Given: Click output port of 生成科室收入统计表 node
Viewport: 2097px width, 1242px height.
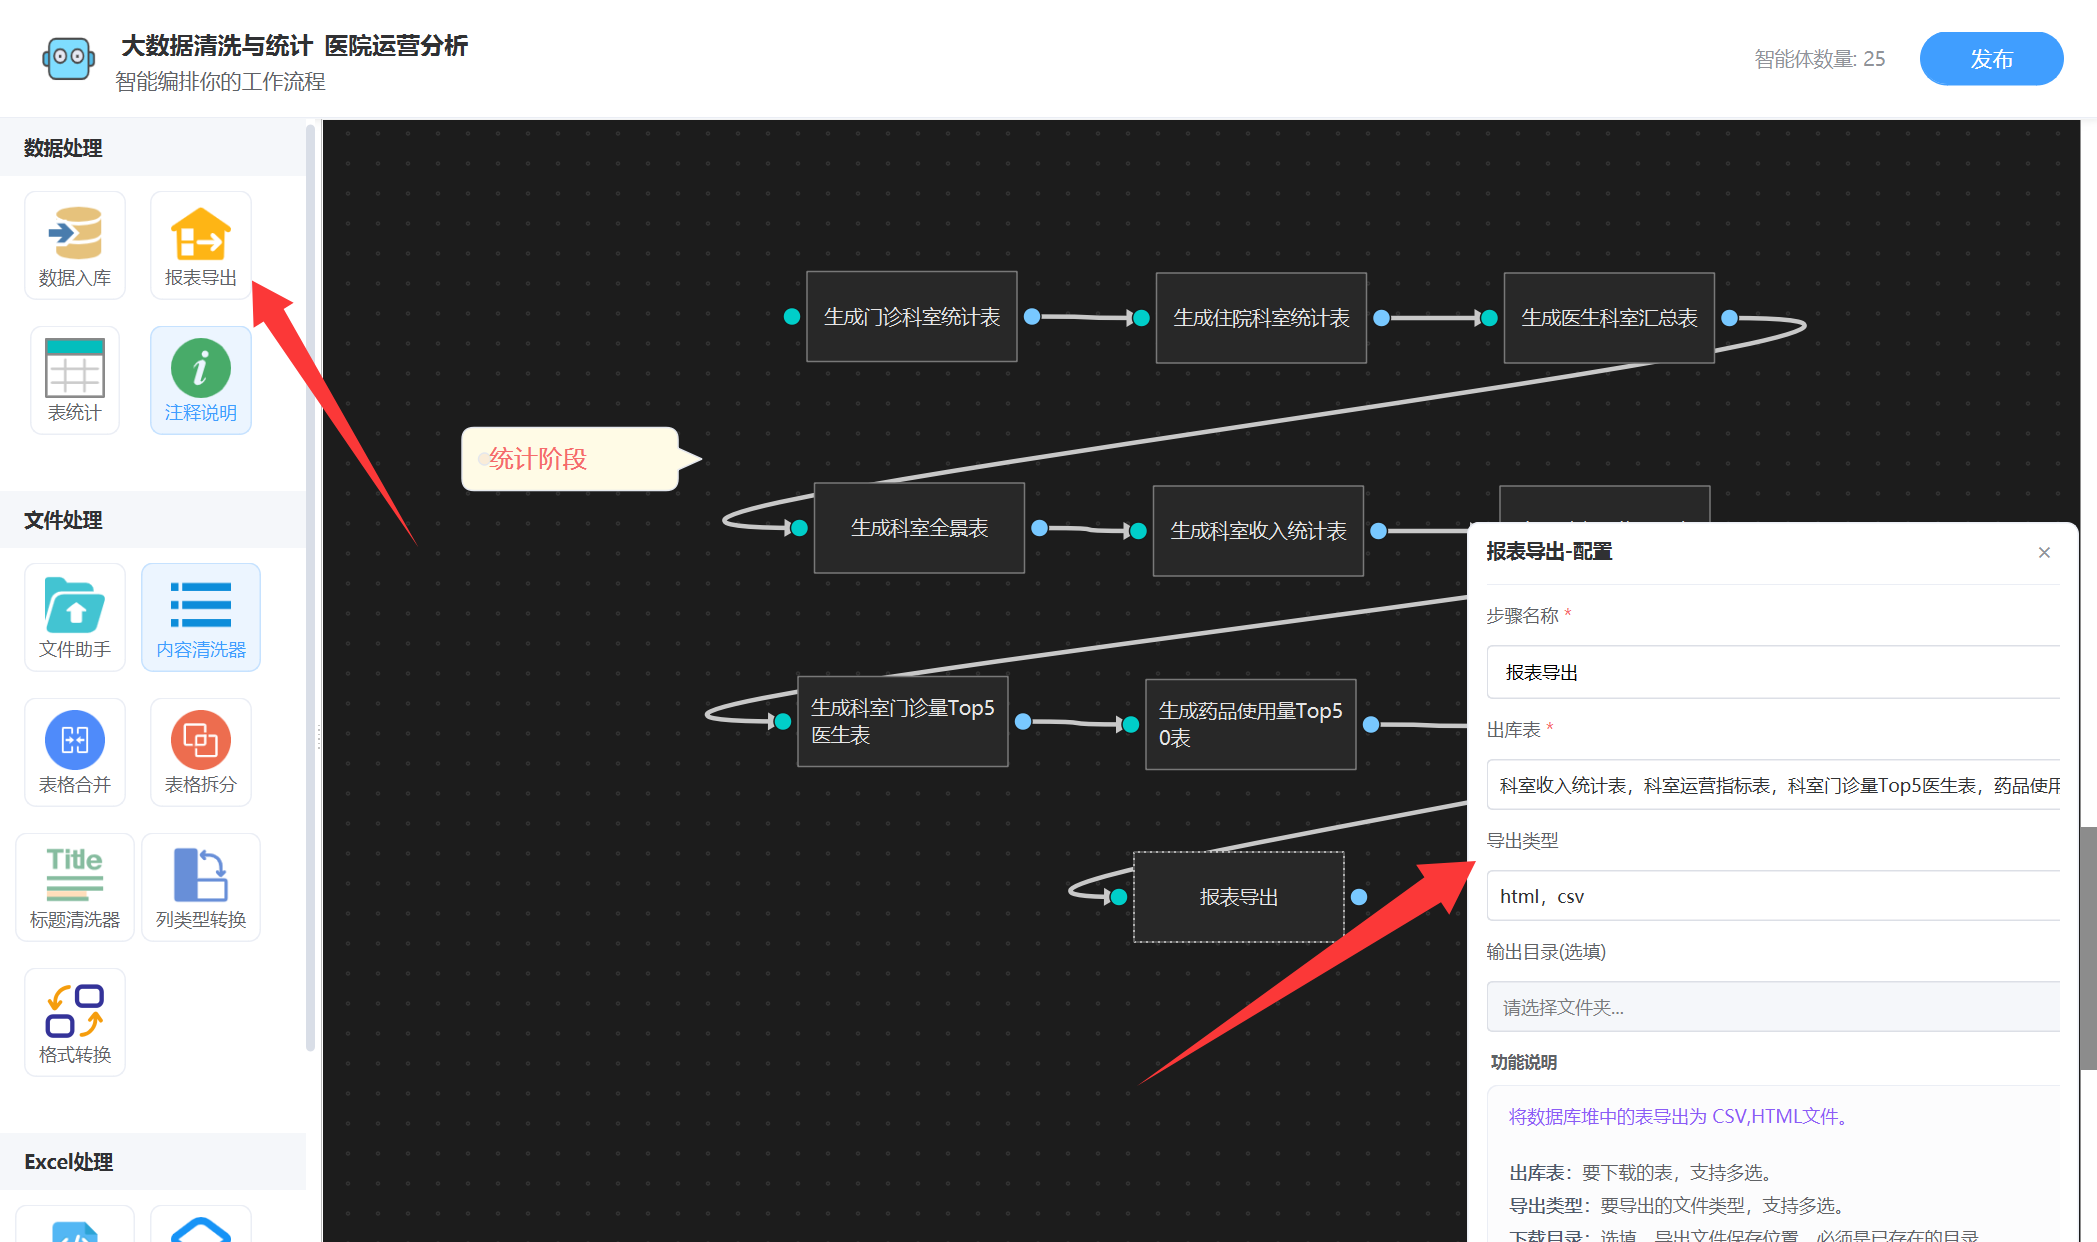Looking at the screenshot, I should click(x=1379, y=531).
